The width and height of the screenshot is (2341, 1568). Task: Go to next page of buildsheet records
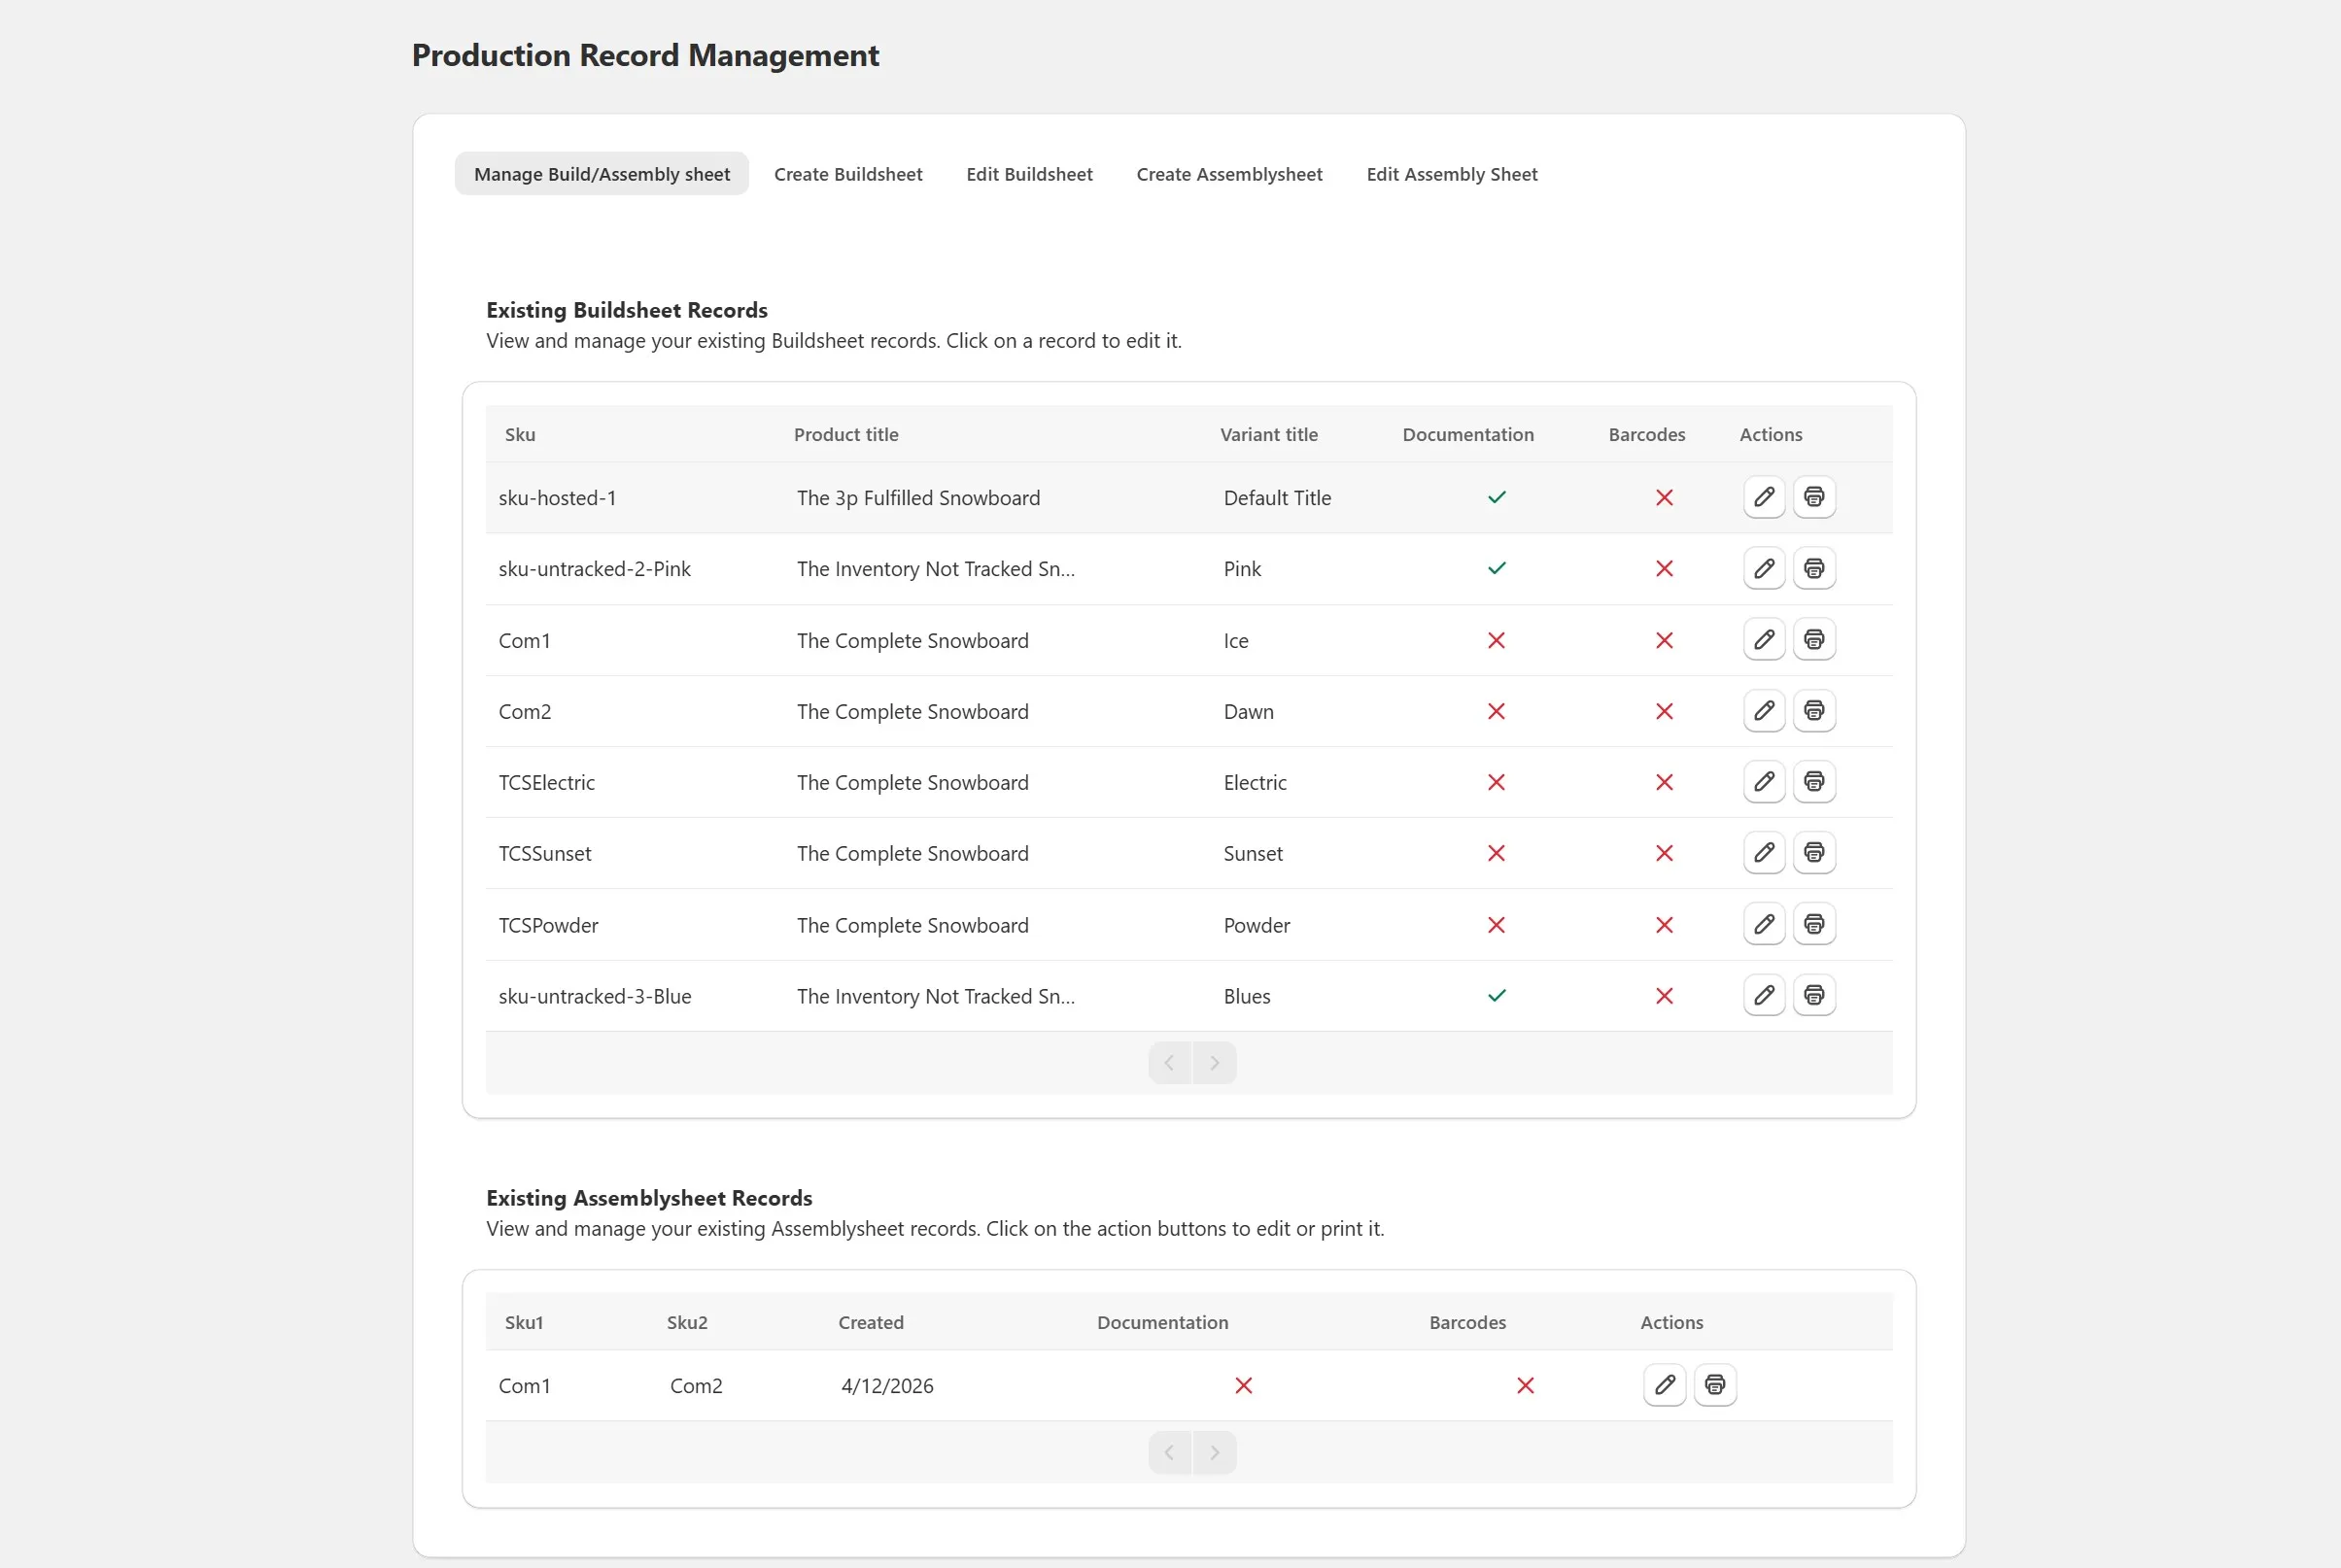tap(1215, 1063)
